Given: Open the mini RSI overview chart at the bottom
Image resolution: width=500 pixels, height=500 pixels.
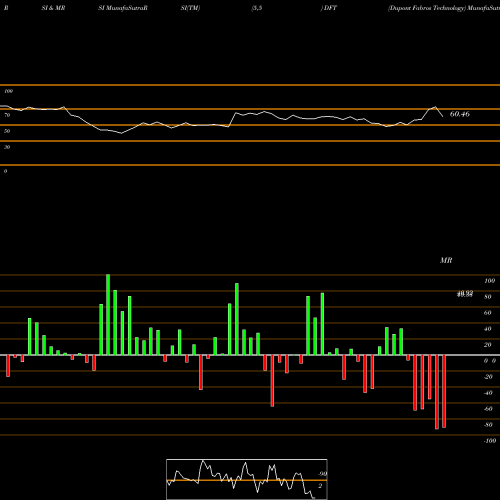Looking at the screenshot, I should coord(247,479).
